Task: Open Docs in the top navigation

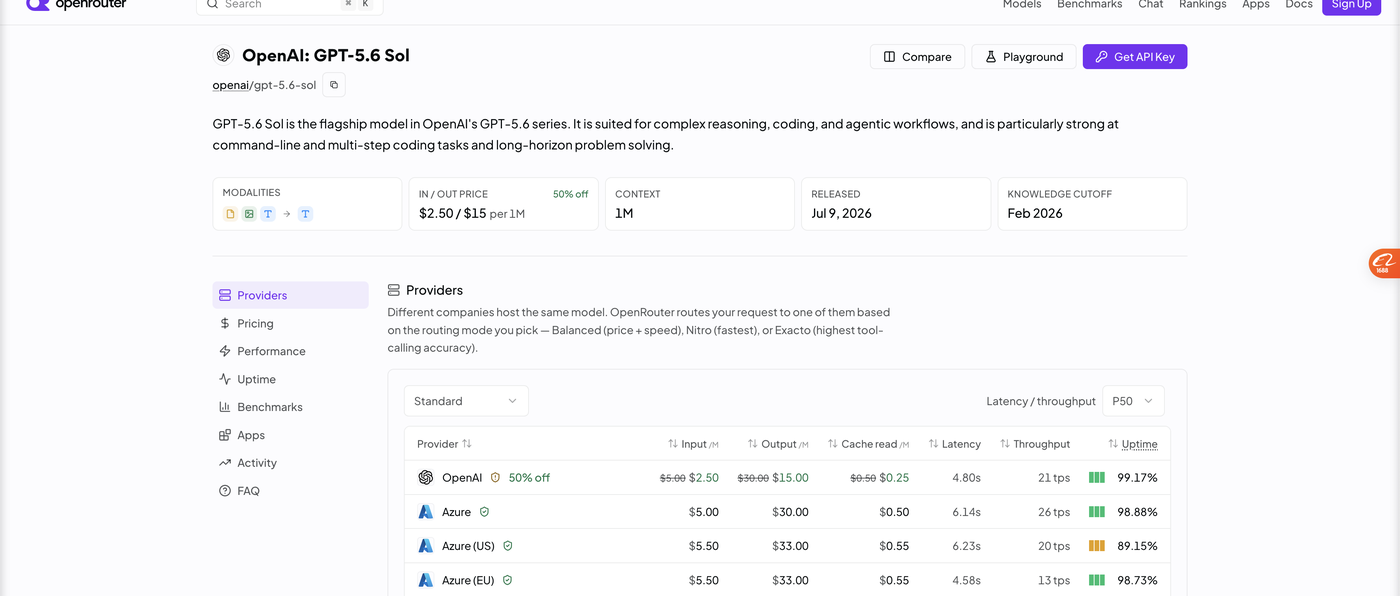Action: (x=1299, y=4)
